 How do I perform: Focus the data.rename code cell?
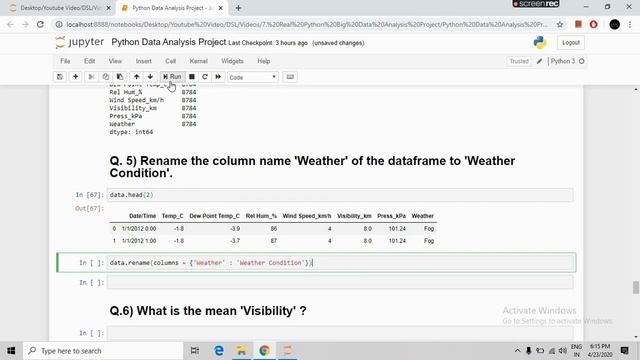[340, 263]
